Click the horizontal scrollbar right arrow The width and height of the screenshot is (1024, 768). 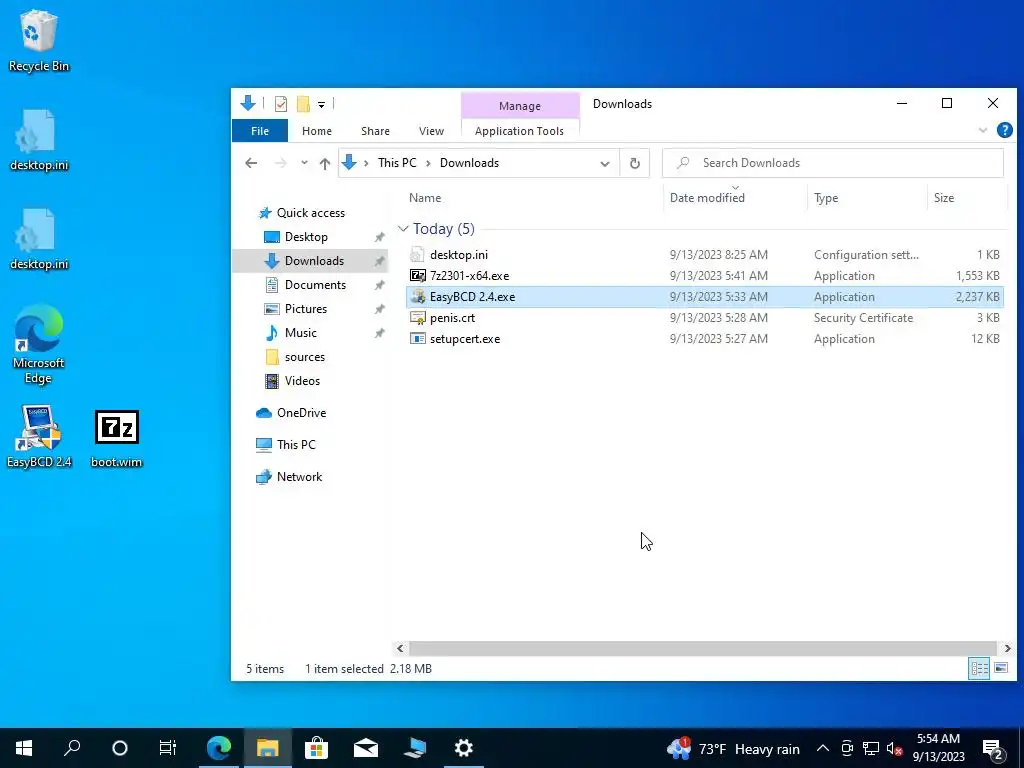[1007, 648]
